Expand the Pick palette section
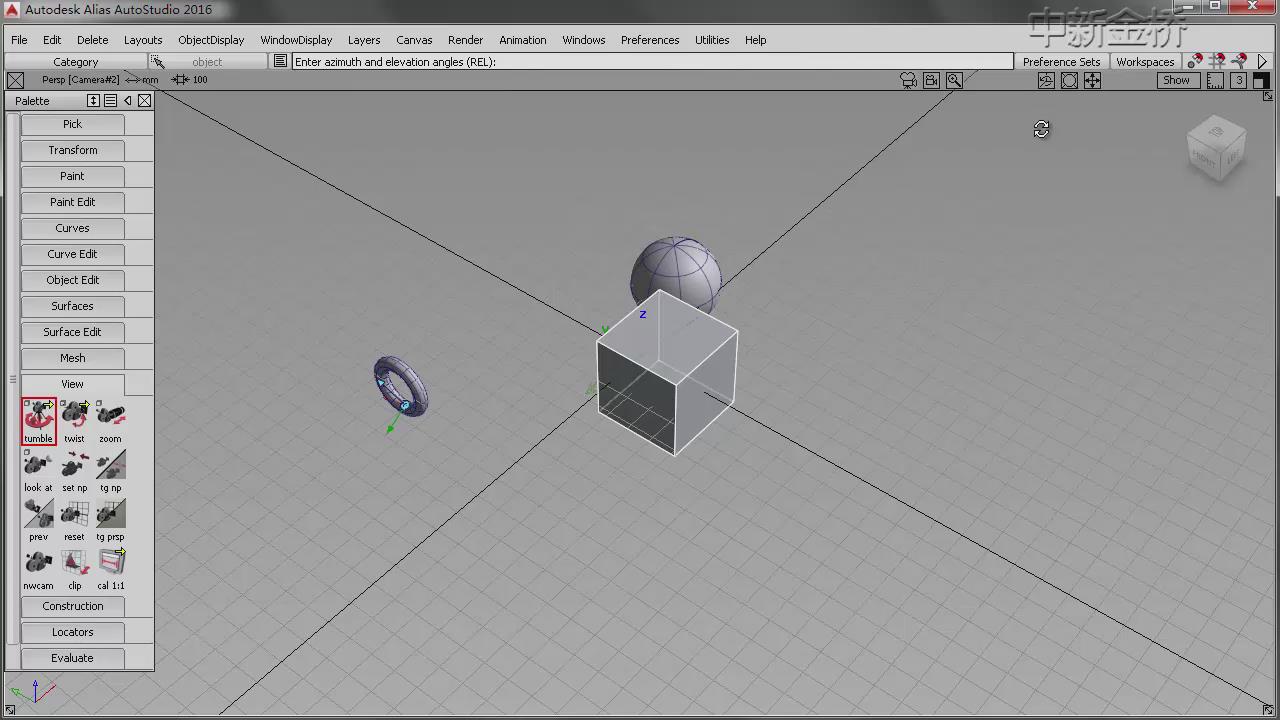This screenshot has height=720, width=1280. coord(72,124)
